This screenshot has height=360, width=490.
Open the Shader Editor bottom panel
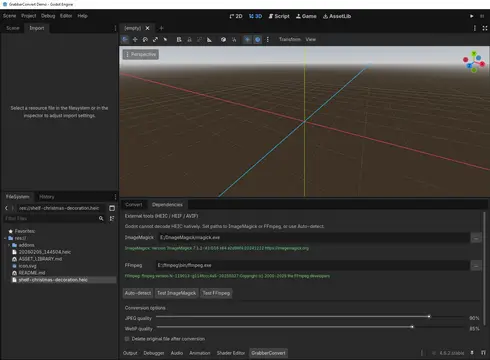pyautogui.click(x=231, y=353)
